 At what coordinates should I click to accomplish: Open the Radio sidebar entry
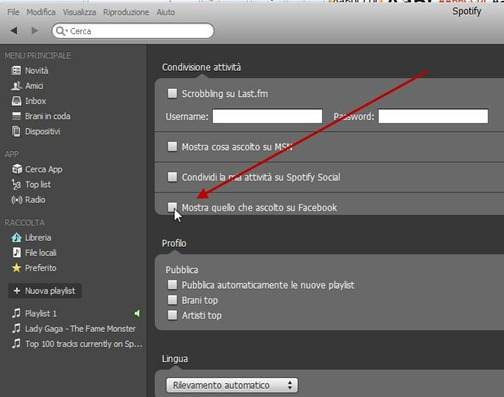(x=35, y=200)
